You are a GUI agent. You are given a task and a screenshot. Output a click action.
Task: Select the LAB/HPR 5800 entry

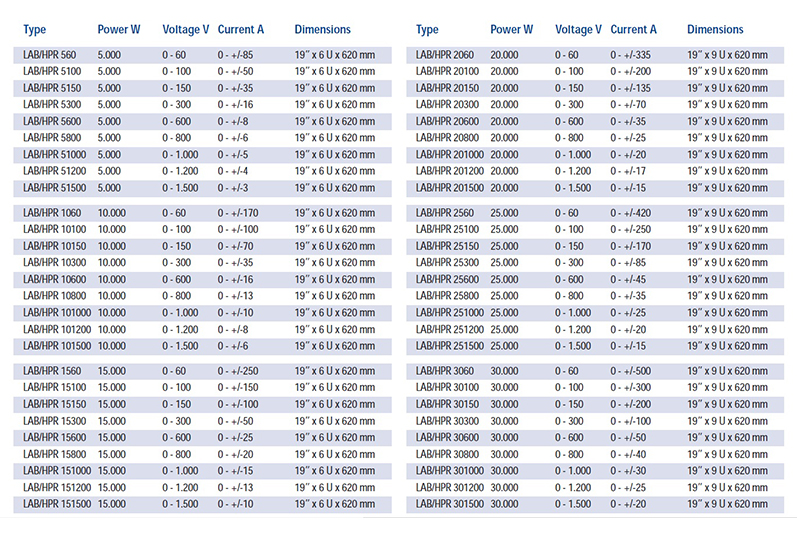click(52, 138)
